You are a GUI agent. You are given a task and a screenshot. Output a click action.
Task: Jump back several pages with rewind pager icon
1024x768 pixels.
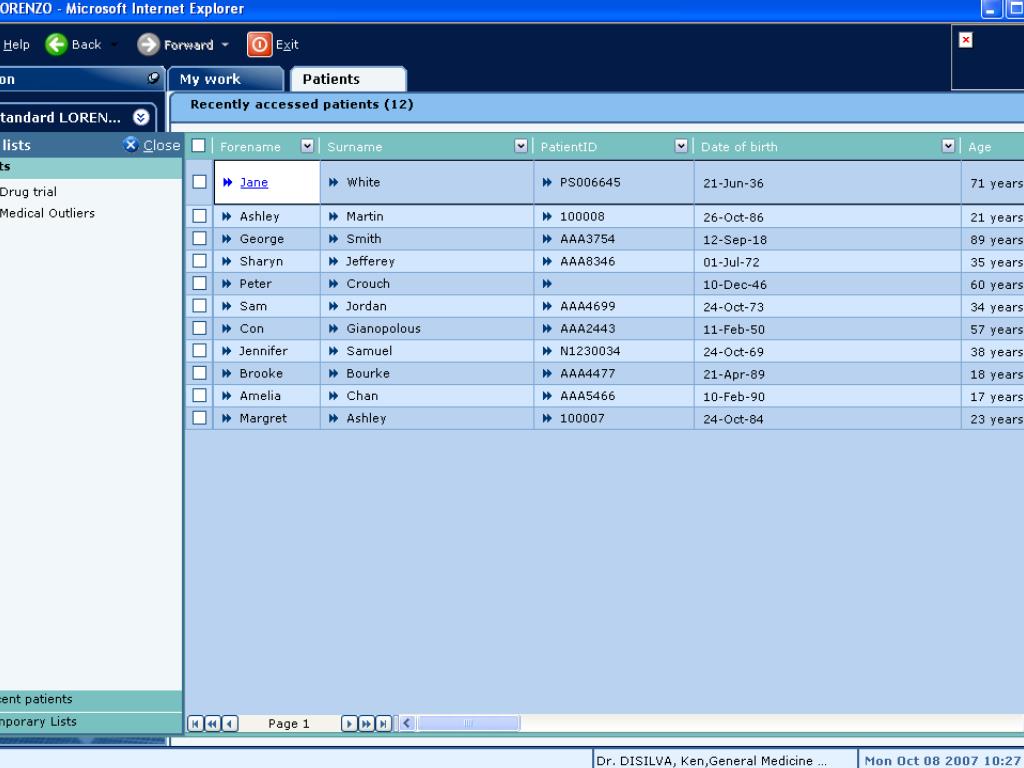[212, 723]
